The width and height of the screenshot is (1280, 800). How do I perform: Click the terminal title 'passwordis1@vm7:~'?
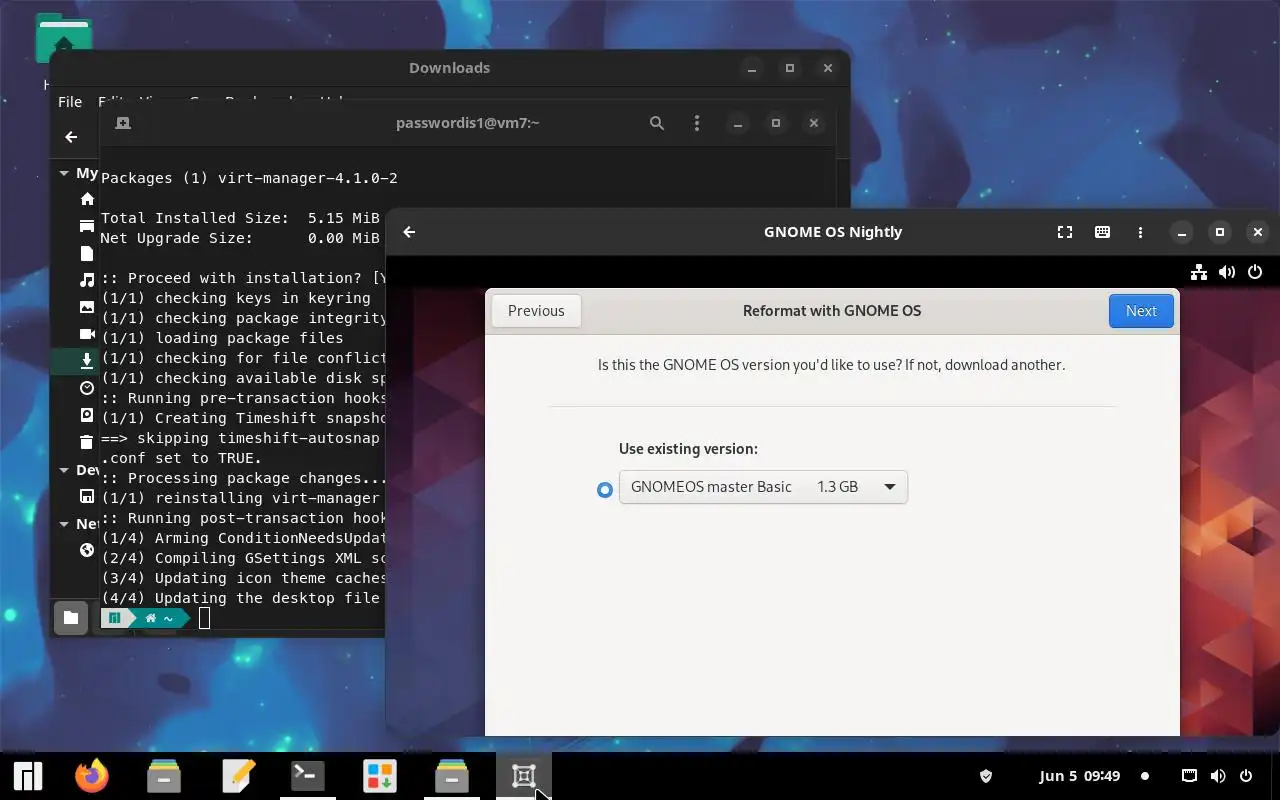pos(468,123)
